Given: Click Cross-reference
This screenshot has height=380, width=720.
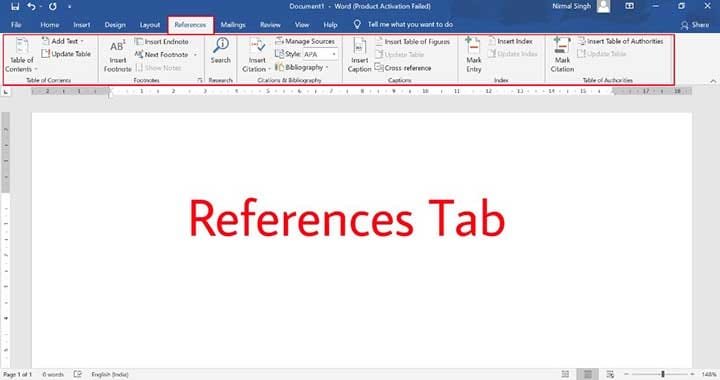Looking at the screenshot, I should (x=403, y=67).
